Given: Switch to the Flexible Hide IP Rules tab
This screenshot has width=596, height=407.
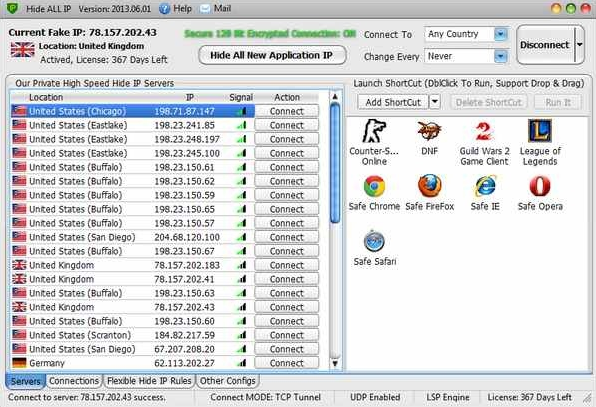Looking at the screenshot, I should click(x=149, y=381).
